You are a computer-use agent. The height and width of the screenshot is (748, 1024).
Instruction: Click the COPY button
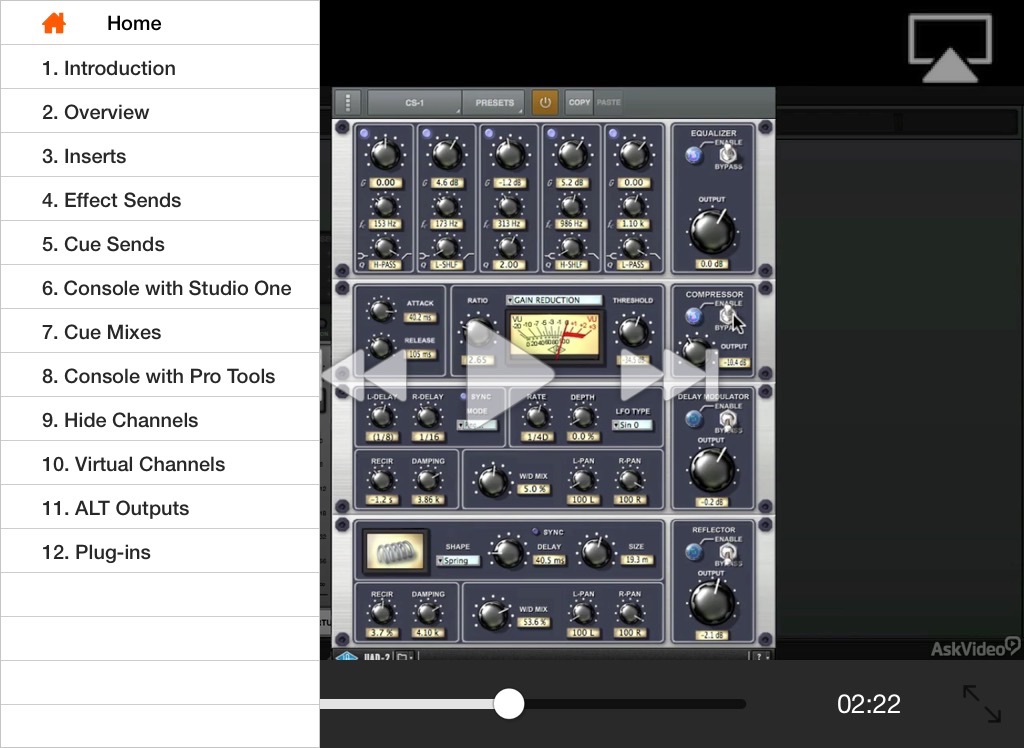coord(579,102)
